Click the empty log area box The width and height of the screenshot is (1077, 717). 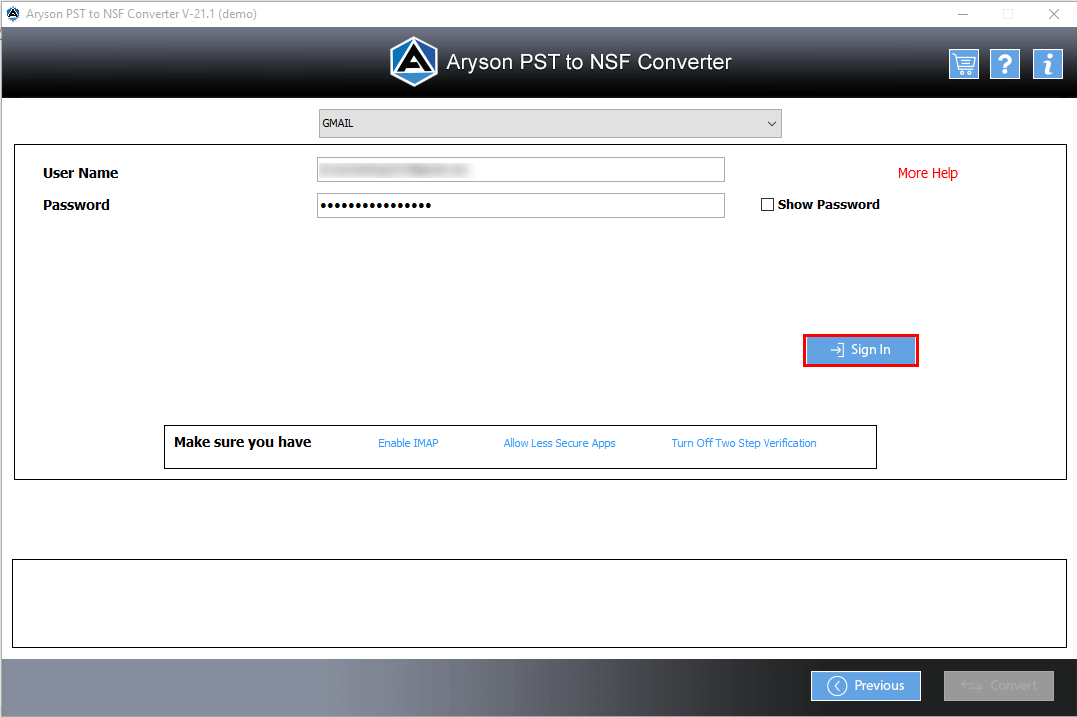point(539,603)
